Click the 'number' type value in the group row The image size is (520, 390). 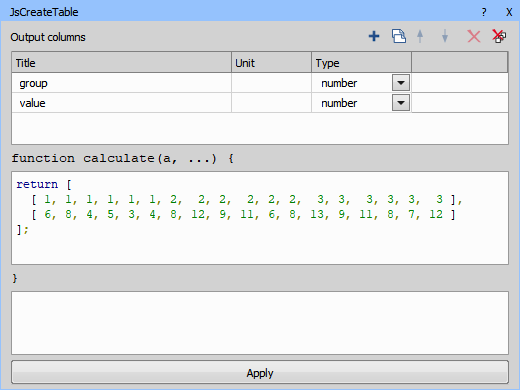339,83
